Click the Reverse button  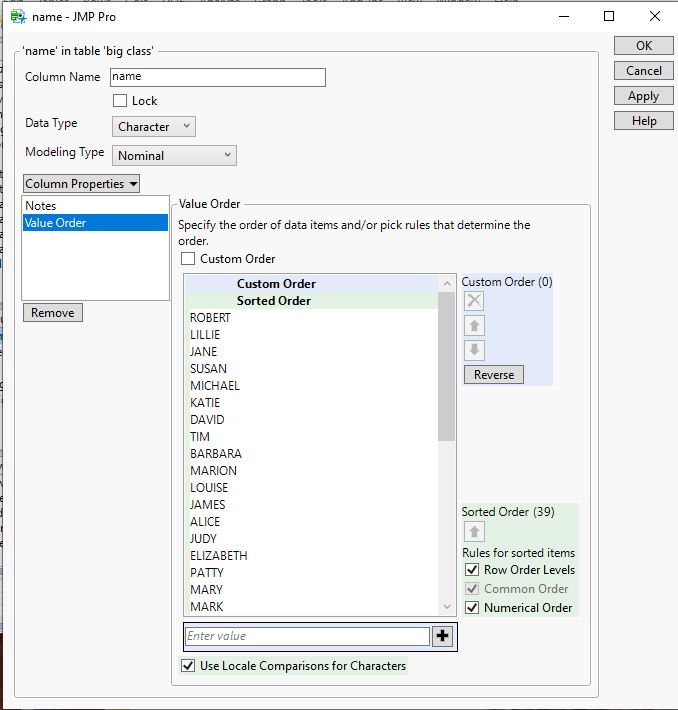[494, 375]
